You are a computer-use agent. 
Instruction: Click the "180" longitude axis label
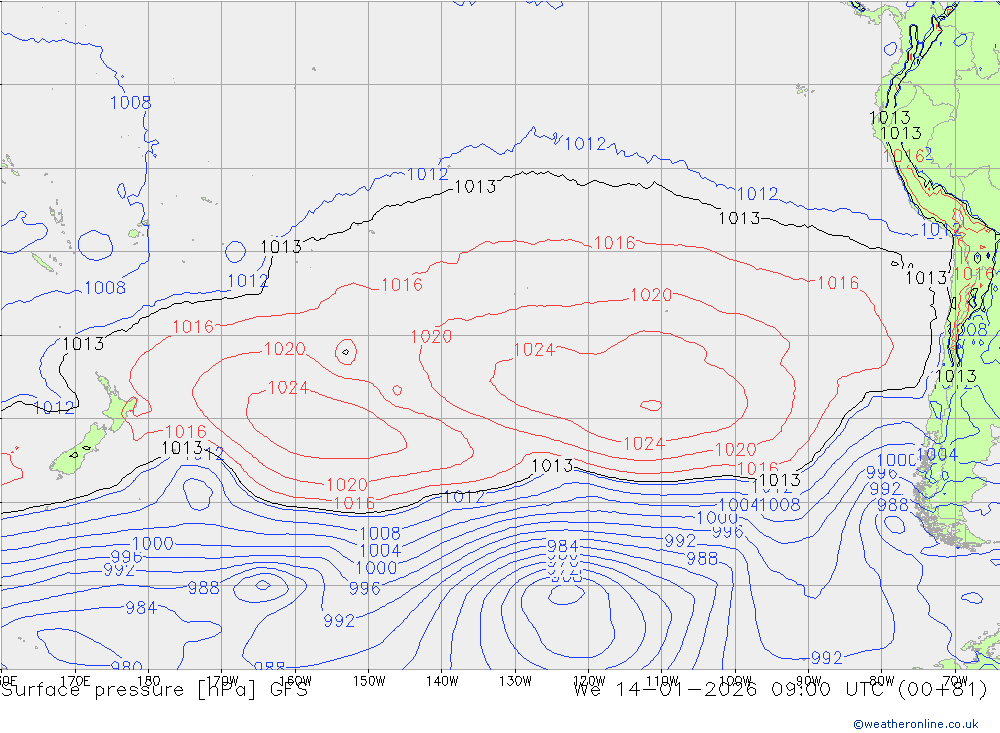click(x=149, y=681)
